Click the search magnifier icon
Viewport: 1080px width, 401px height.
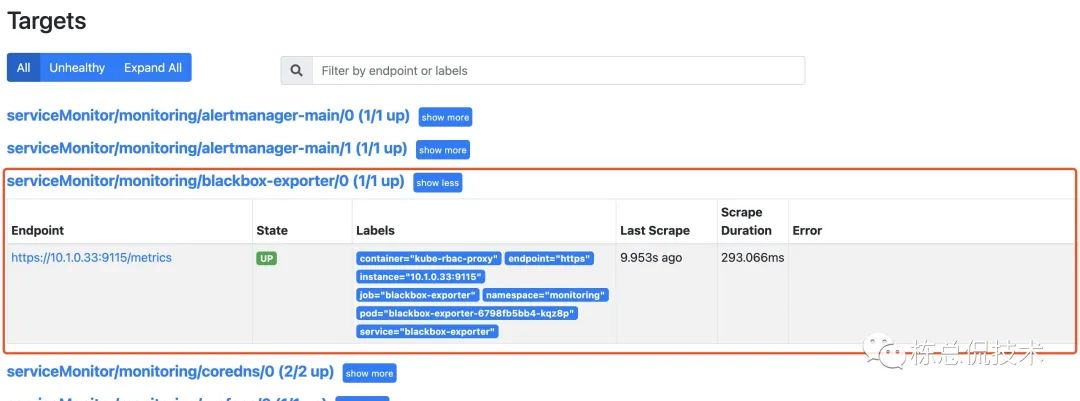[296, 71]
